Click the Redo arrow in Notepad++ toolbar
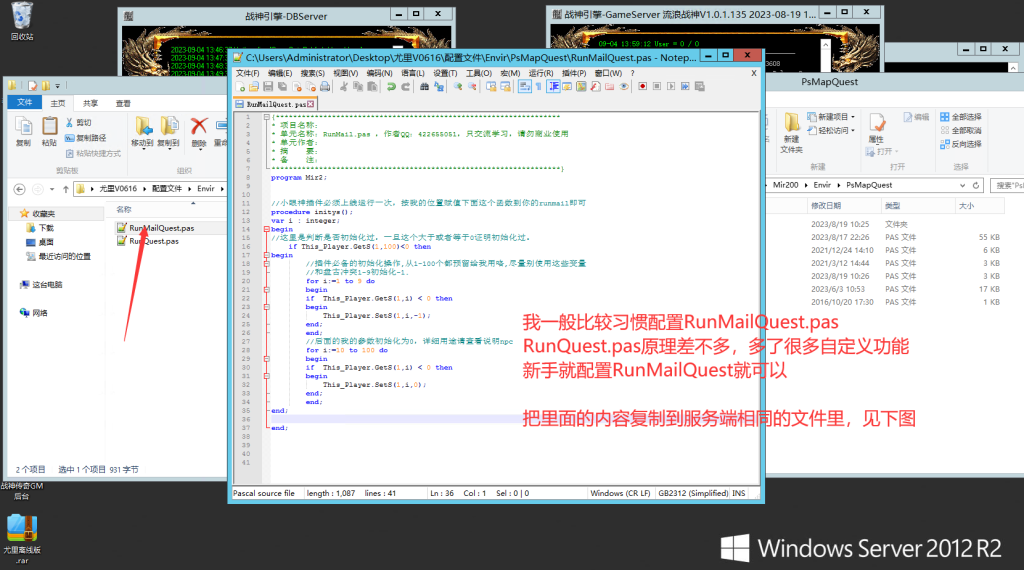1024x570 pixels. [406, 86]
